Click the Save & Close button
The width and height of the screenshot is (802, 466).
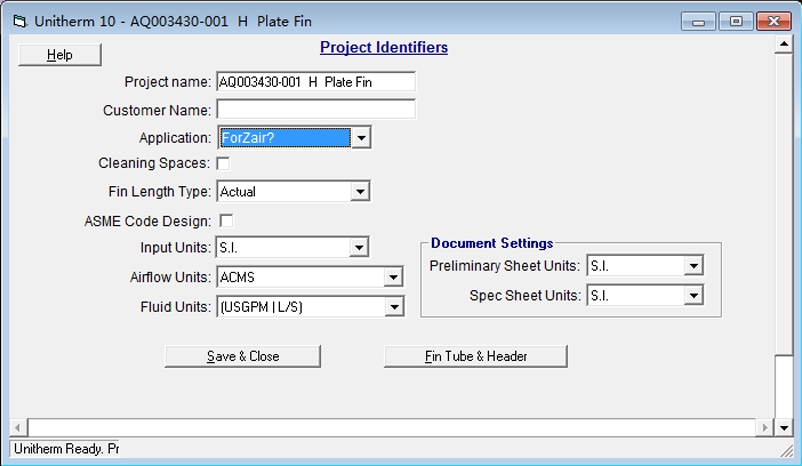tap(243, 356)
